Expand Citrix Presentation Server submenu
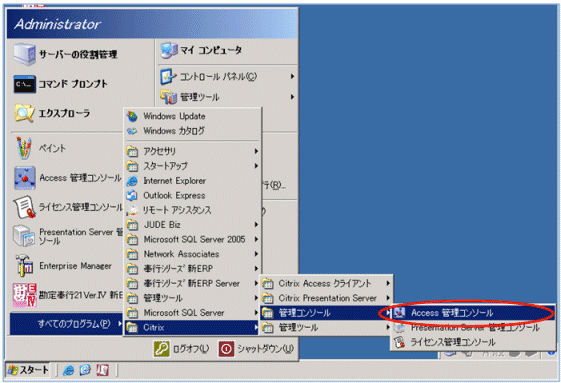 326,298
